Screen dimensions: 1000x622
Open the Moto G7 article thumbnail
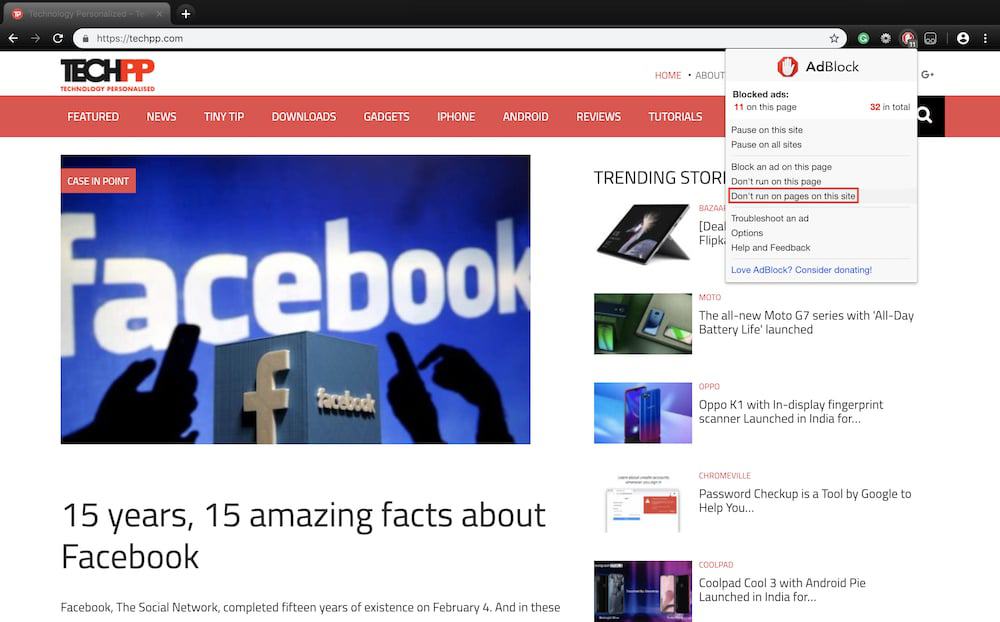643,323
